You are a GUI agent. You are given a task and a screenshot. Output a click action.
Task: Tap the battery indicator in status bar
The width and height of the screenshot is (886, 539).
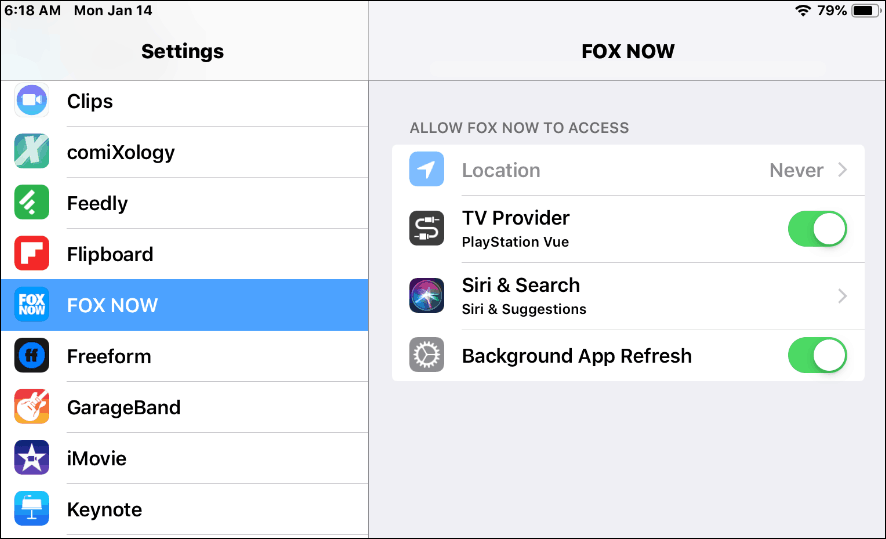coord(866,10)
